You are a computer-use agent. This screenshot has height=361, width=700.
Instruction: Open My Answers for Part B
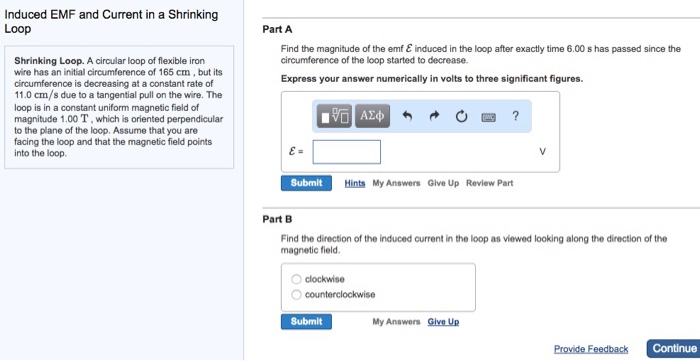(x=396, y=322)
